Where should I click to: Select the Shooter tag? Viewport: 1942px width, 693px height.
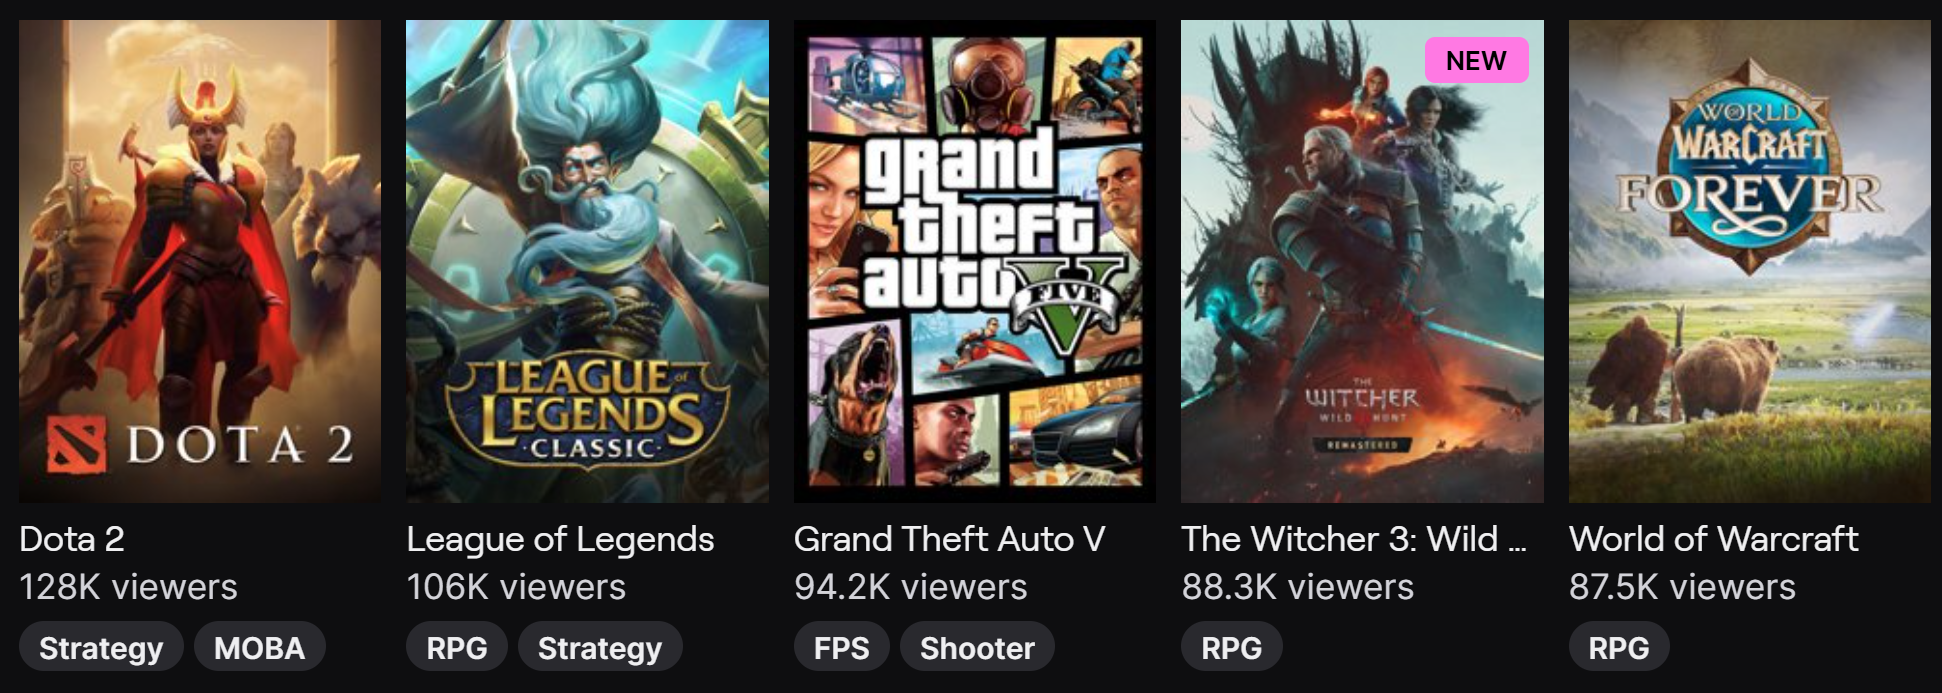pyautogui.click(x=977, y=647)
